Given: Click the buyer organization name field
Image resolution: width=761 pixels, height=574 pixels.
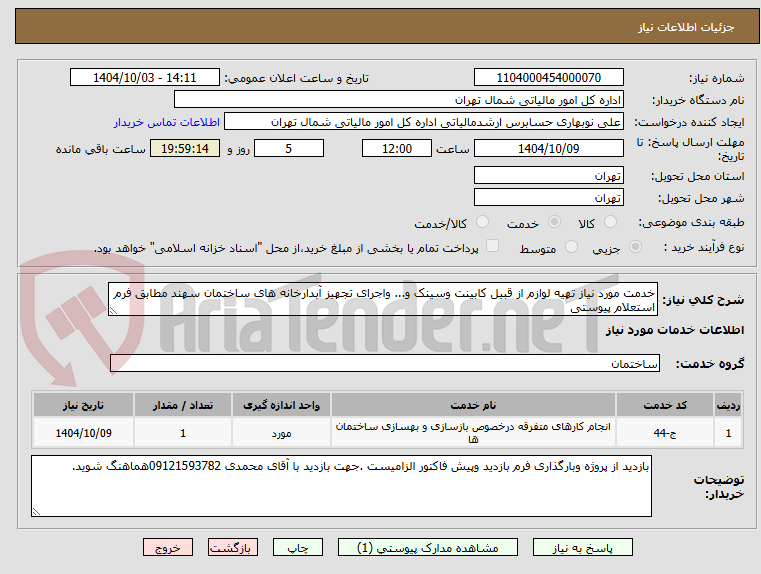Looking at the screenshot, I should click(x=398, y=99).
